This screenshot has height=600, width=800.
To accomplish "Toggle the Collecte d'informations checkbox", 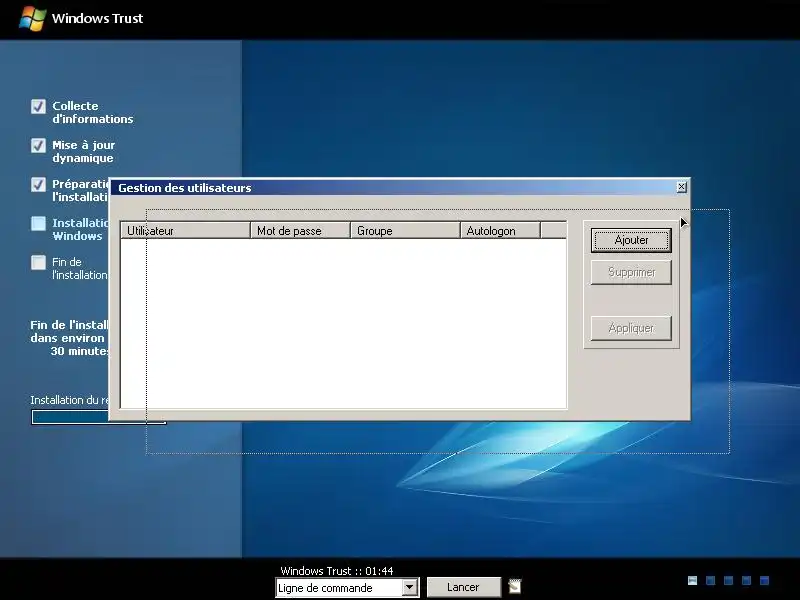I will (38, 106).
